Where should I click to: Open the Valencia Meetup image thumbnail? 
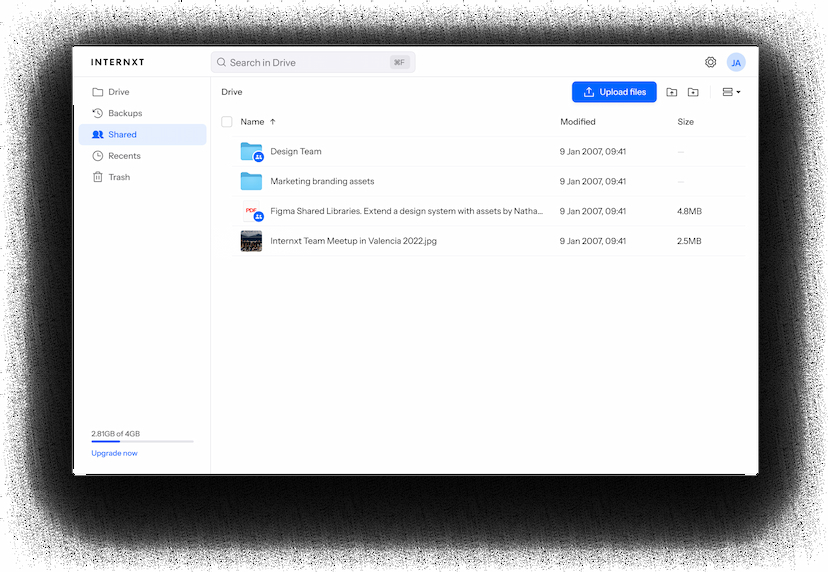coord(251,241)
